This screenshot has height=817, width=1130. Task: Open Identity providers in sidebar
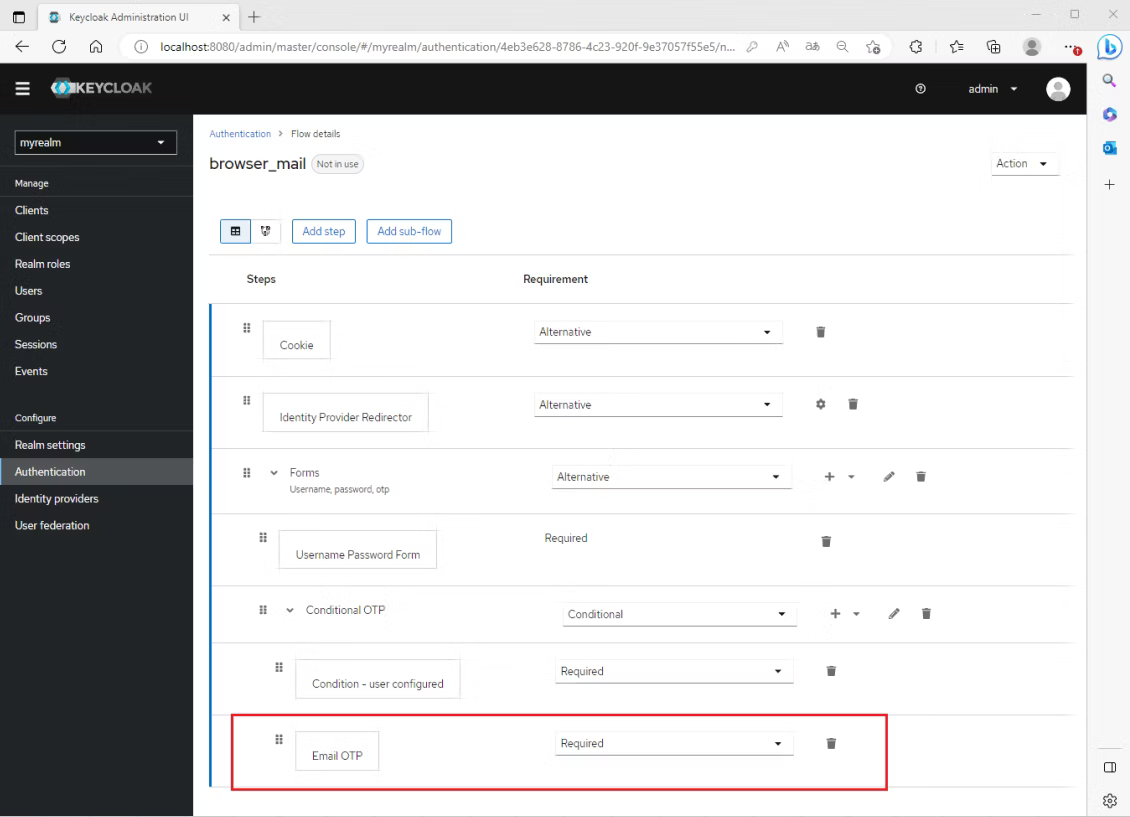[56, 498]
